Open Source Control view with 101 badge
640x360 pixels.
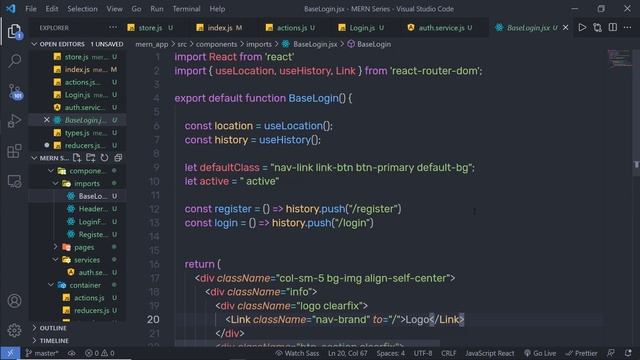point(15,91)
